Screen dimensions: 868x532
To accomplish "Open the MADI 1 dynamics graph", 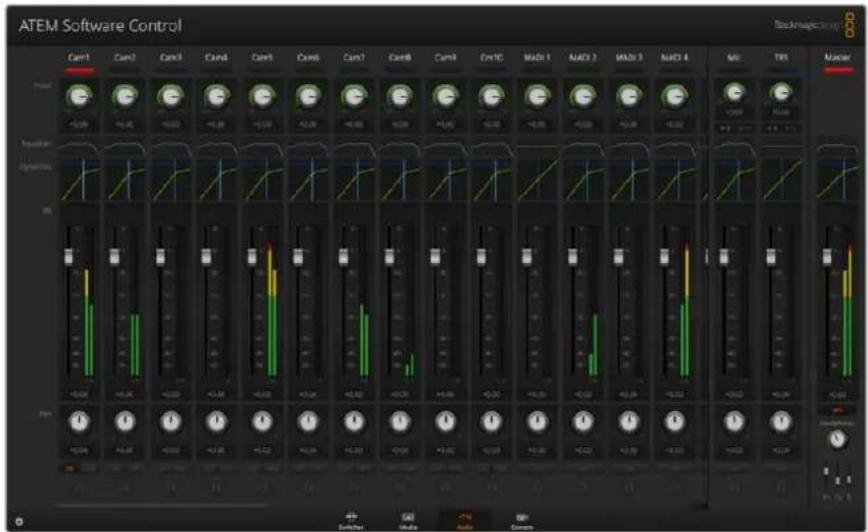I will tap(537, 179).
